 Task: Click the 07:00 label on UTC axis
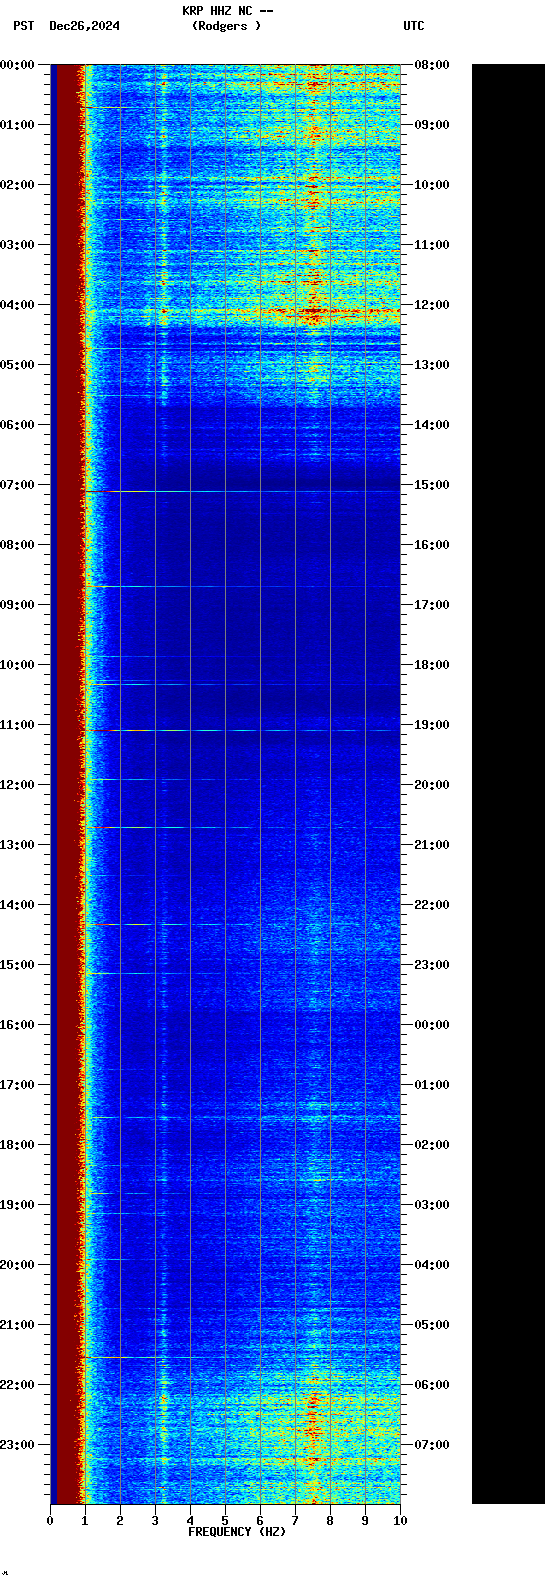coord(431,1445)
